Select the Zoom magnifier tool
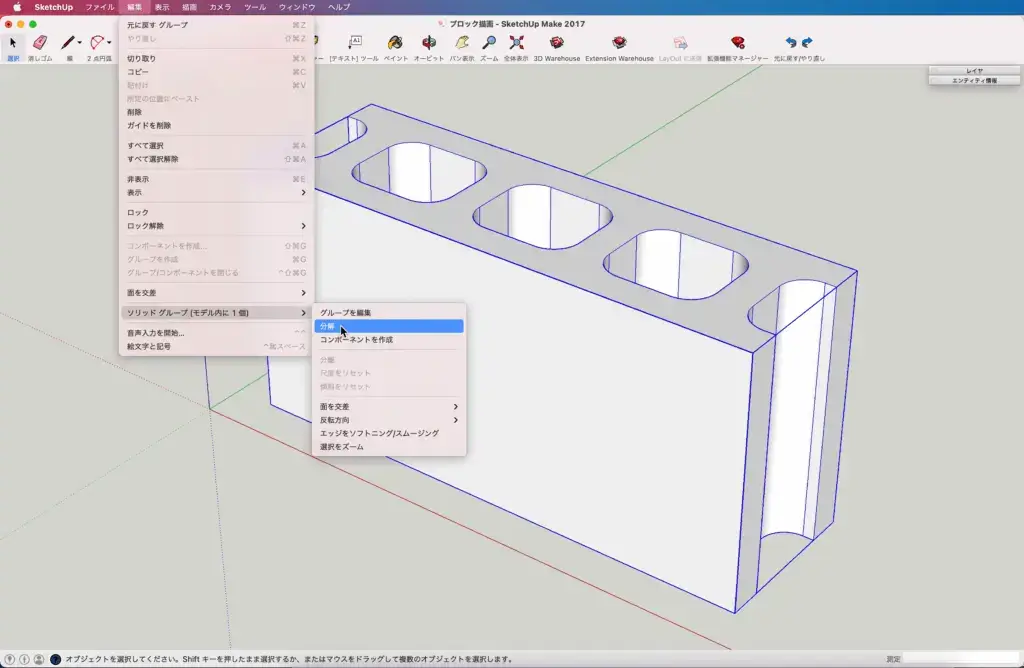The width and height of the screenshot is (1024, 668). pos(488,43)
